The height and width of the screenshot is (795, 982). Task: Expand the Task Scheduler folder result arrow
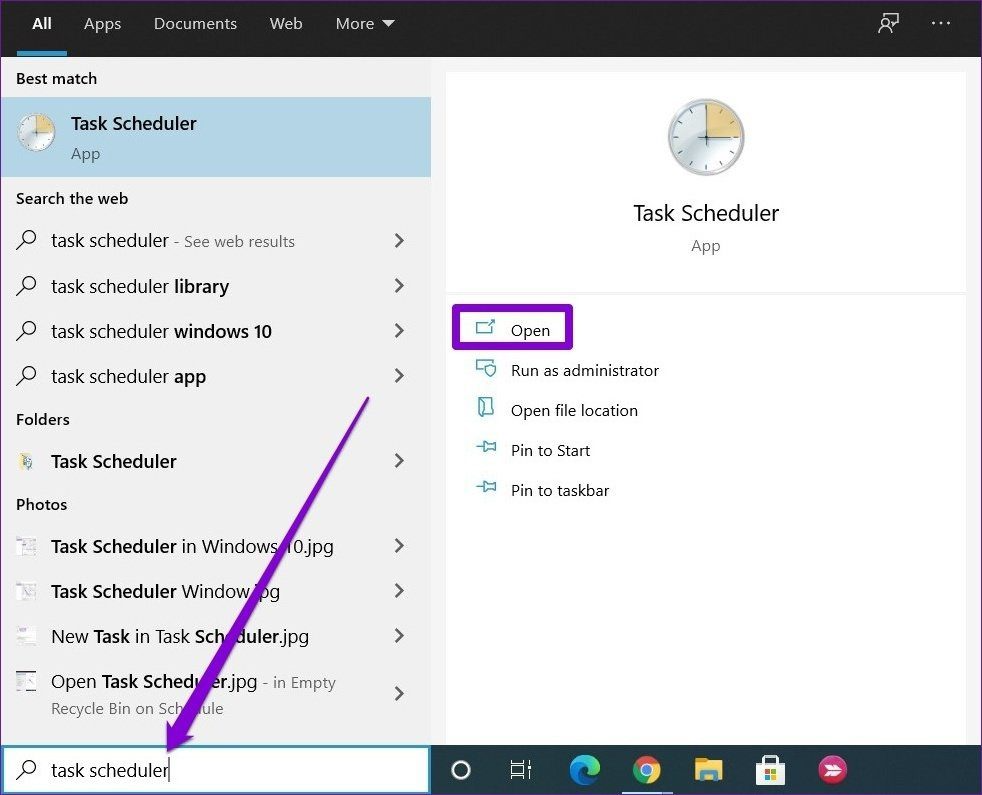coord(399,461)
